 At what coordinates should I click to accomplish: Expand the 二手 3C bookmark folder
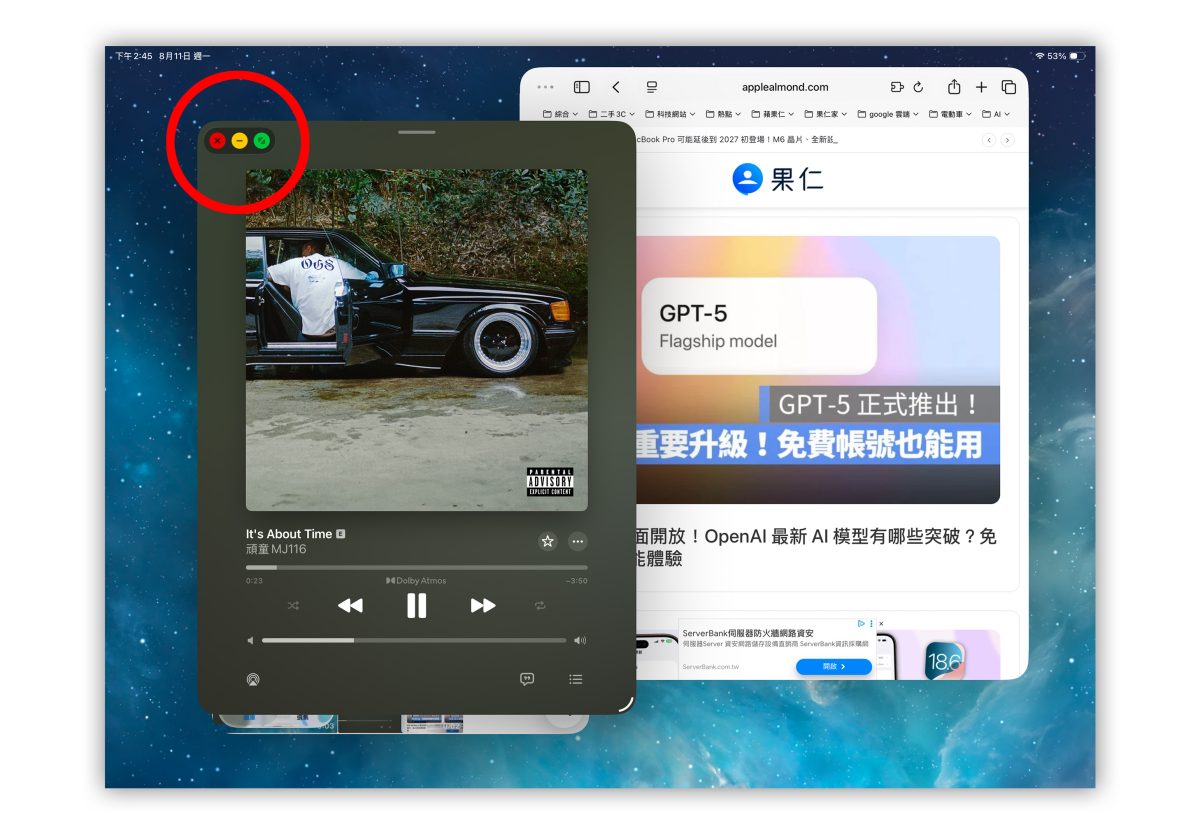(x=612, y=114)
